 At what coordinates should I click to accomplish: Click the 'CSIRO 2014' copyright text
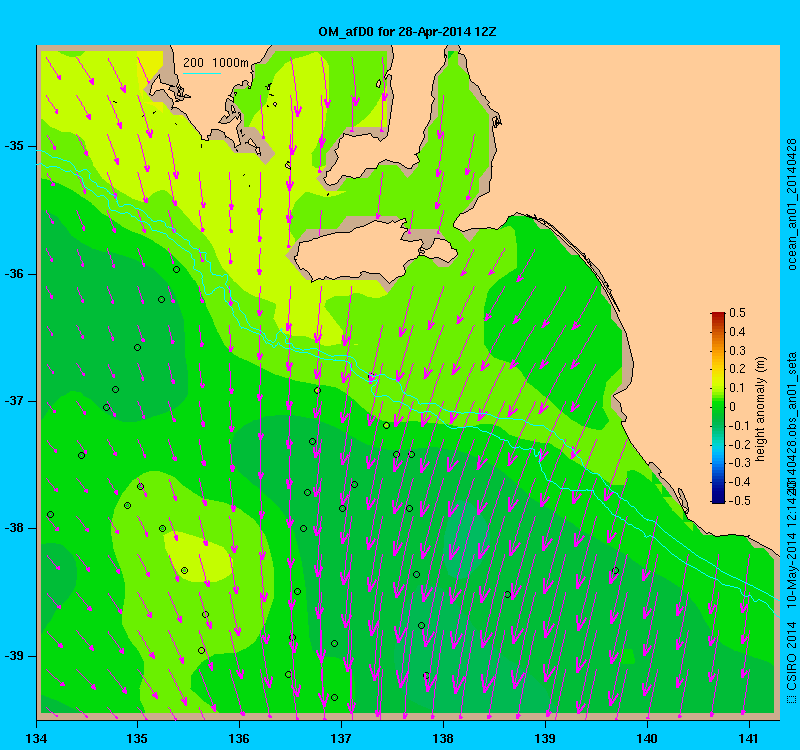[791, 656]
